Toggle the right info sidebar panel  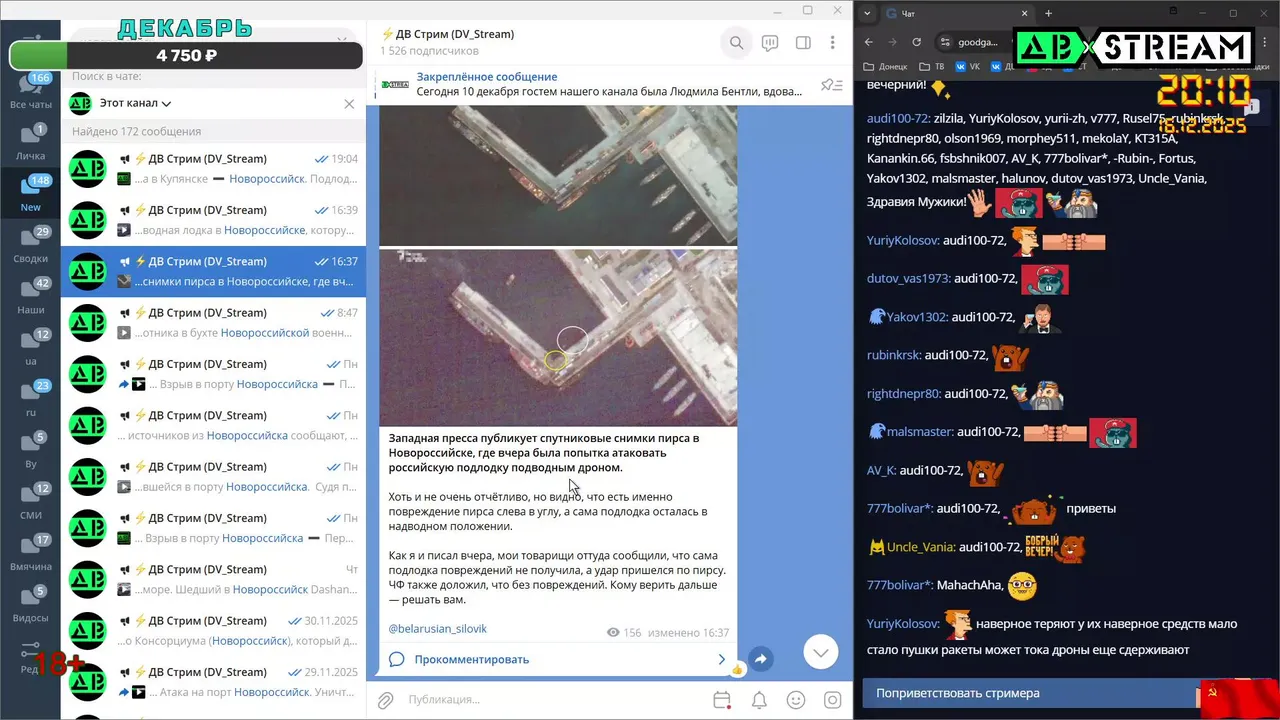point(802,43)
